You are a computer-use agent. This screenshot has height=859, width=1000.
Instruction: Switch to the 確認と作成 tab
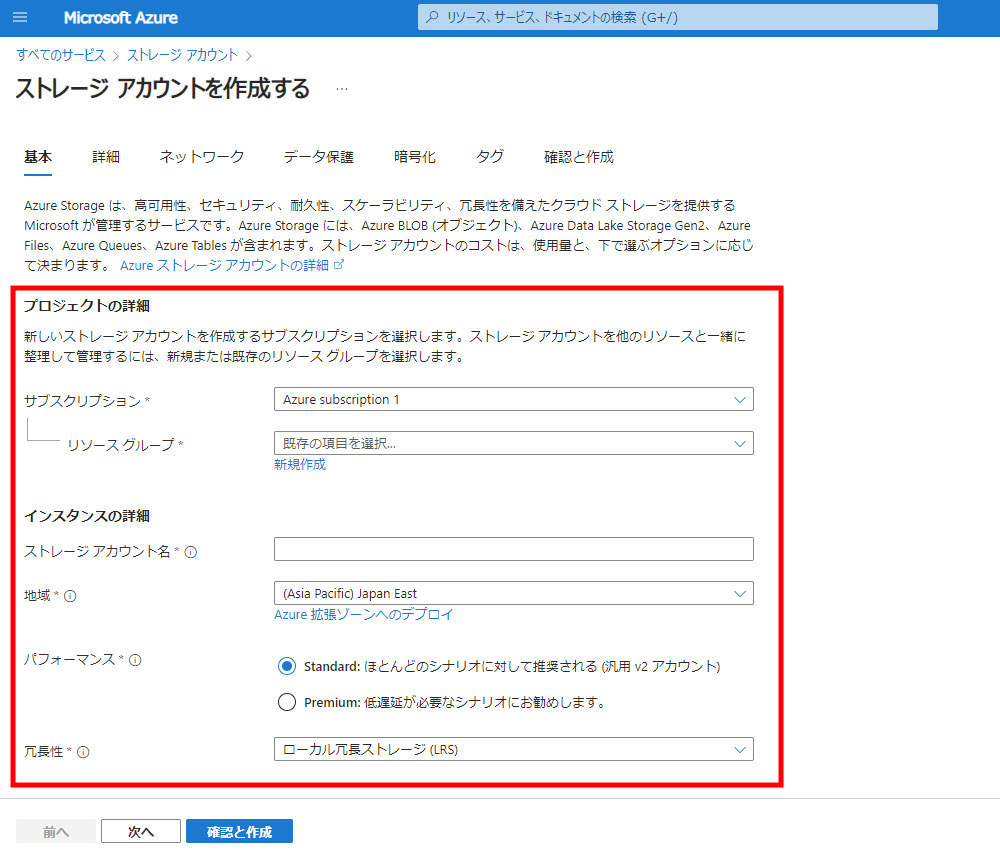[x=578, y=157]
